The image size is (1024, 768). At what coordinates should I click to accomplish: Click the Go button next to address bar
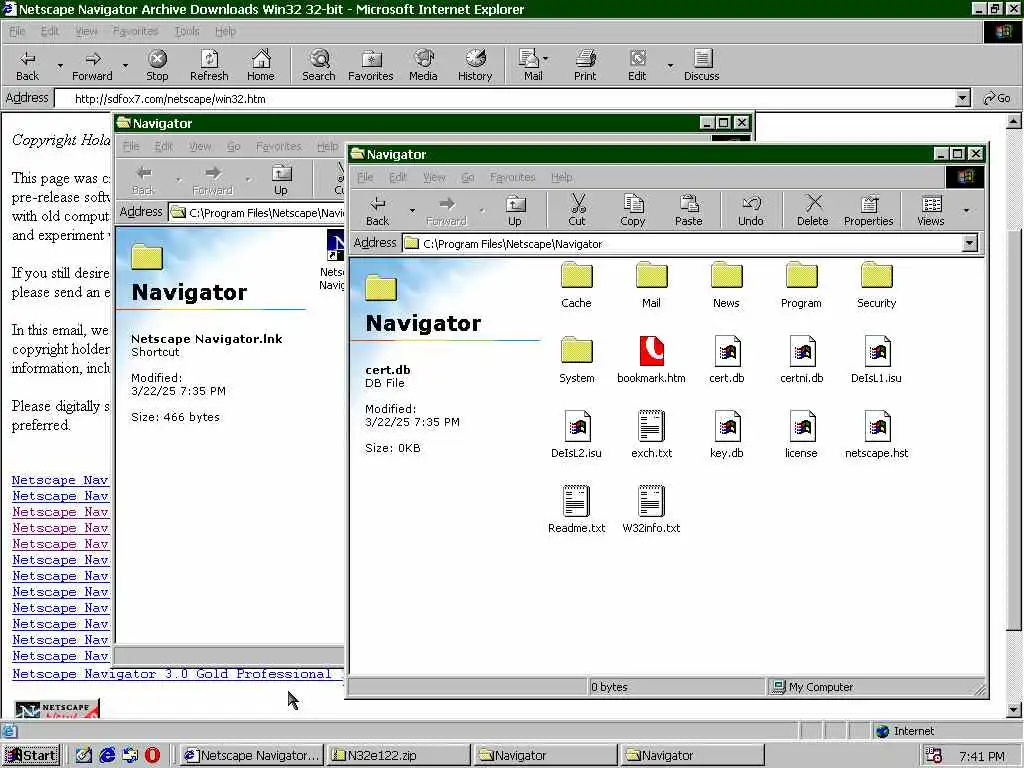[x=997, y=99]
